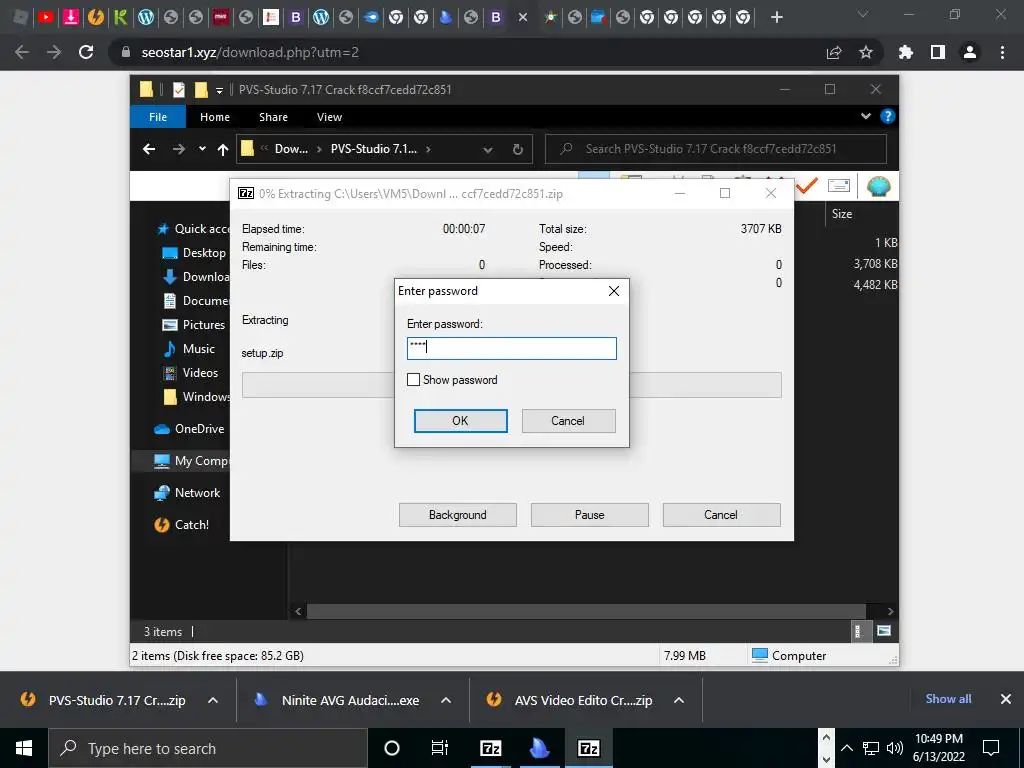This screenshot has height=768, width=1024.
Task: Open Chrome side panel icon
Action: coord(938,52)
